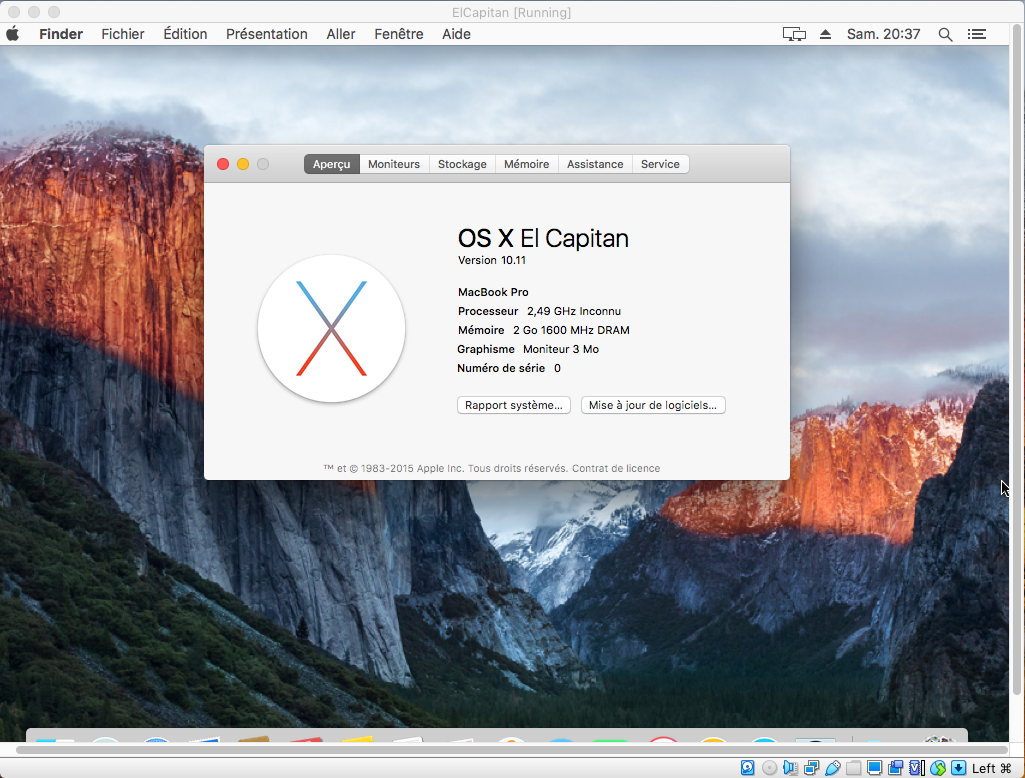Viewport: 1025px width, 778px height.
Task: Open the Présentation menu
Action: 267,34
